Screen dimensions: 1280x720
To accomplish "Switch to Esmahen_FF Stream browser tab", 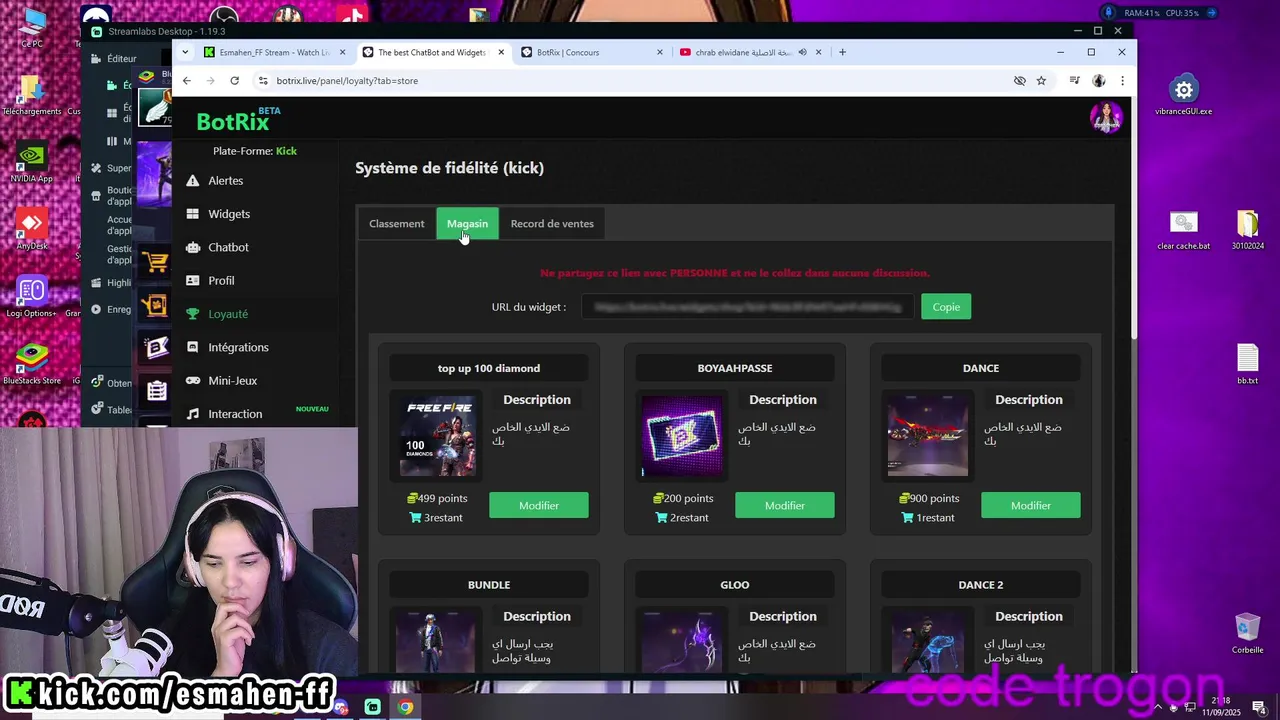I will [275, 52].
